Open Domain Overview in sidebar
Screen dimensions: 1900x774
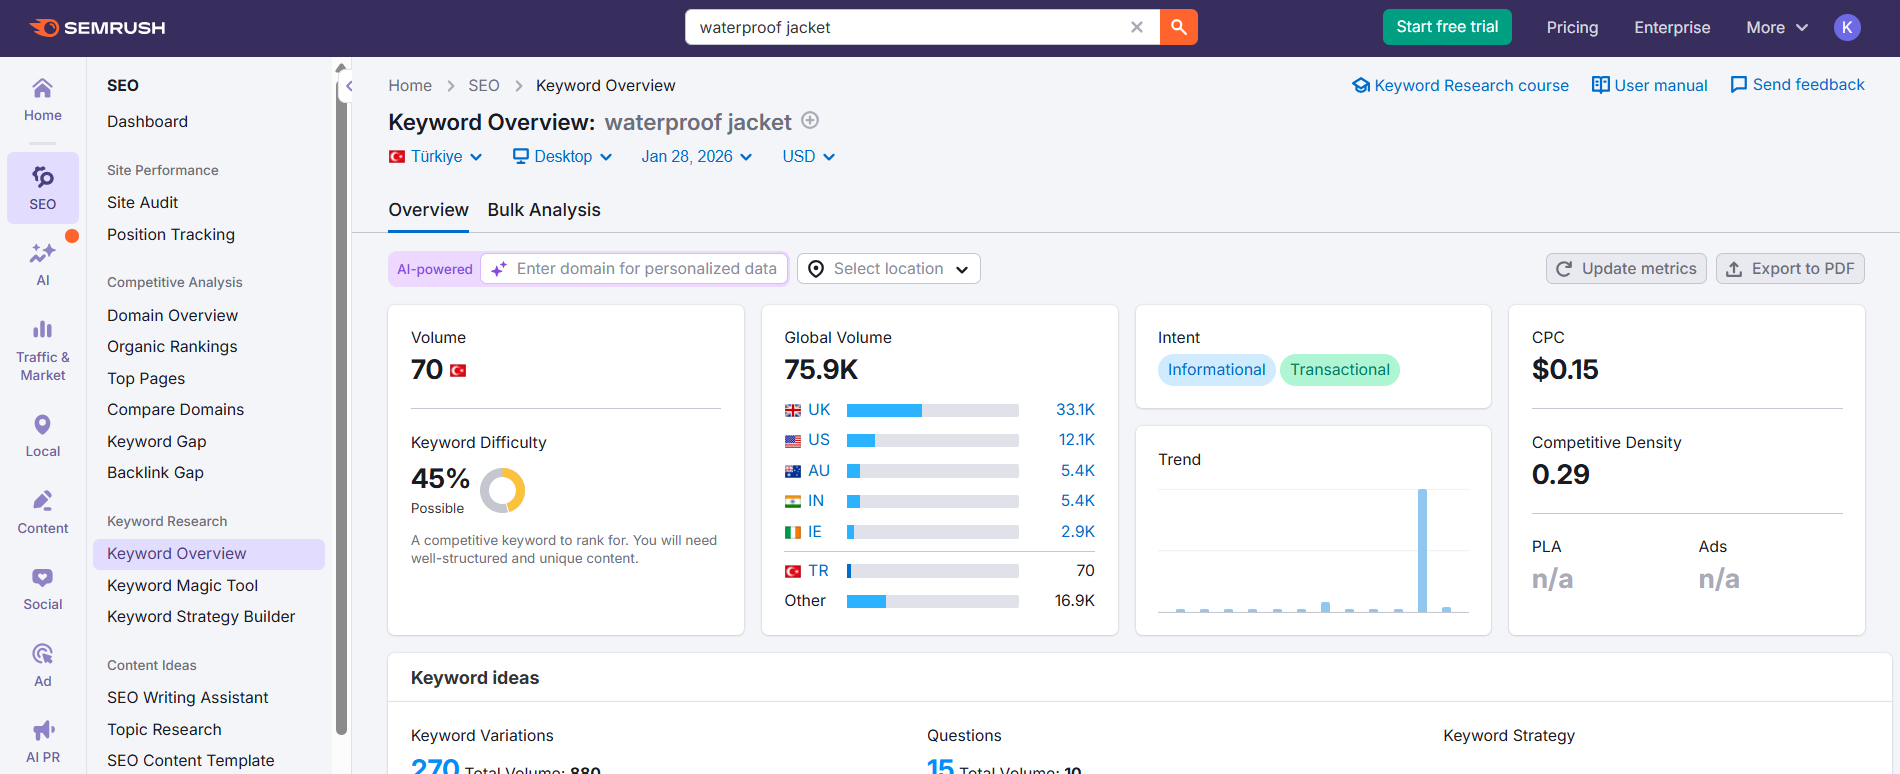172,316
